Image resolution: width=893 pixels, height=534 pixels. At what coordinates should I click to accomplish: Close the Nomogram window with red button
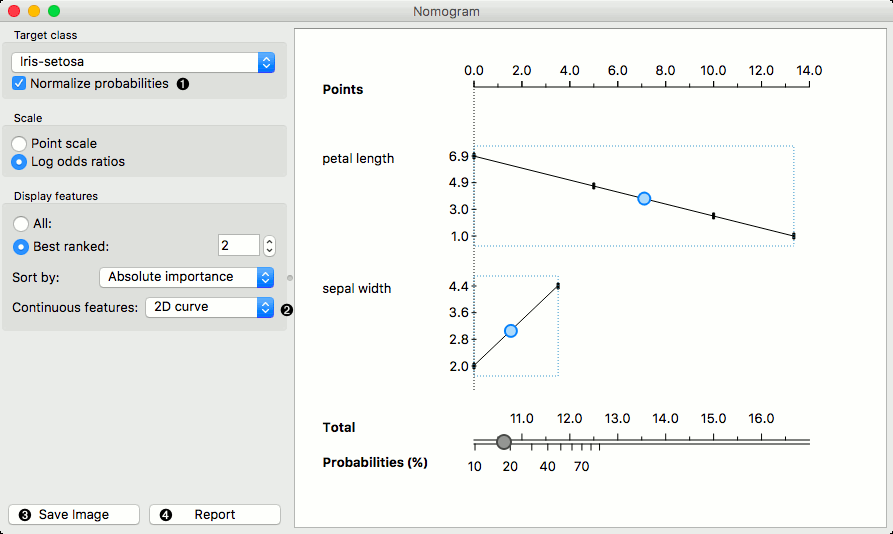click(14, 11)
